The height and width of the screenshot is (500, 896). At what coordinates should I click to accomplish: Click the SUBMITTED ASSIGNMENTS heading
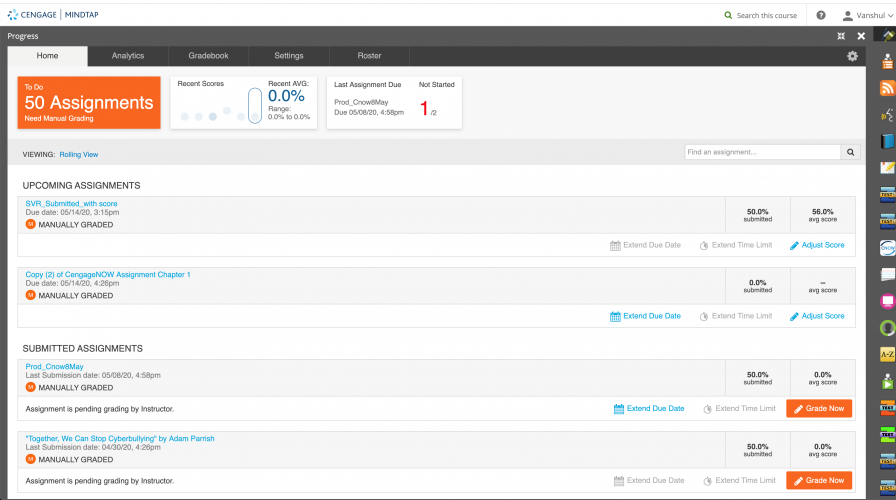tap(83, 349)
